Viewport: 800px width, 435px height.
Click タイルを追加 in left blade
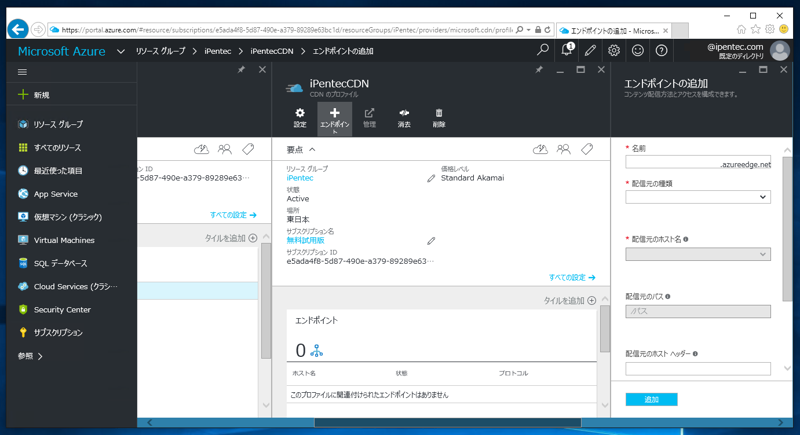point(231,238)
